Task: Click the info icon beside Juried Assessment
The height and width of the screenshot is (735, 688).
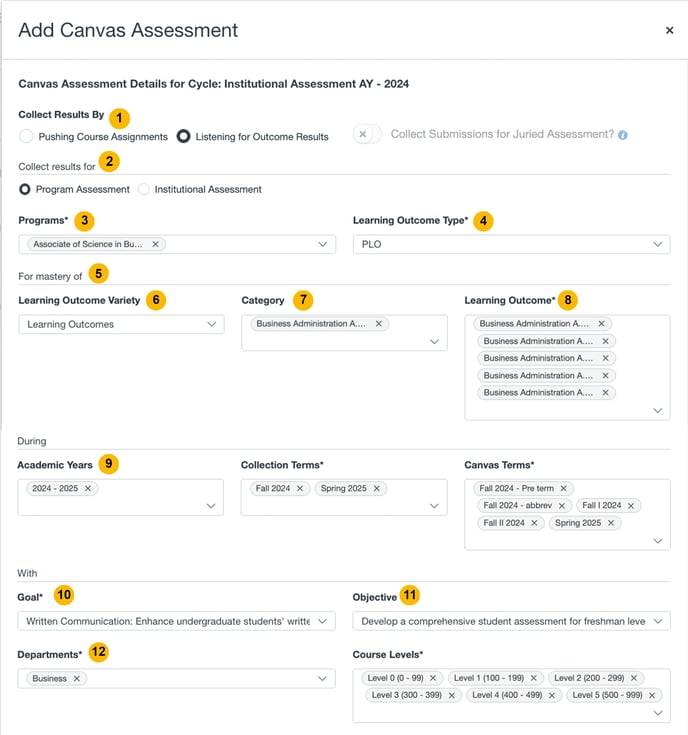Action: tap(622, 135)
